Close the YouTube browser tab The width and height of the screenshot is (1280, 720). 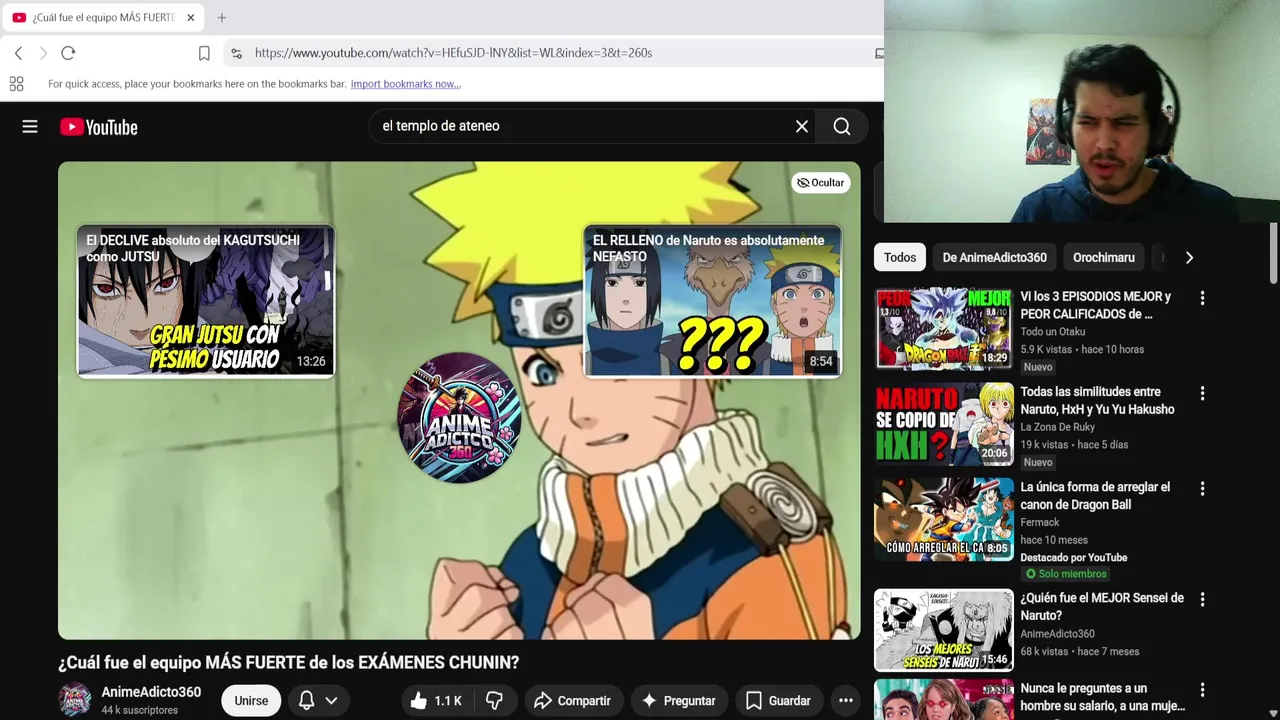(190, 17)
